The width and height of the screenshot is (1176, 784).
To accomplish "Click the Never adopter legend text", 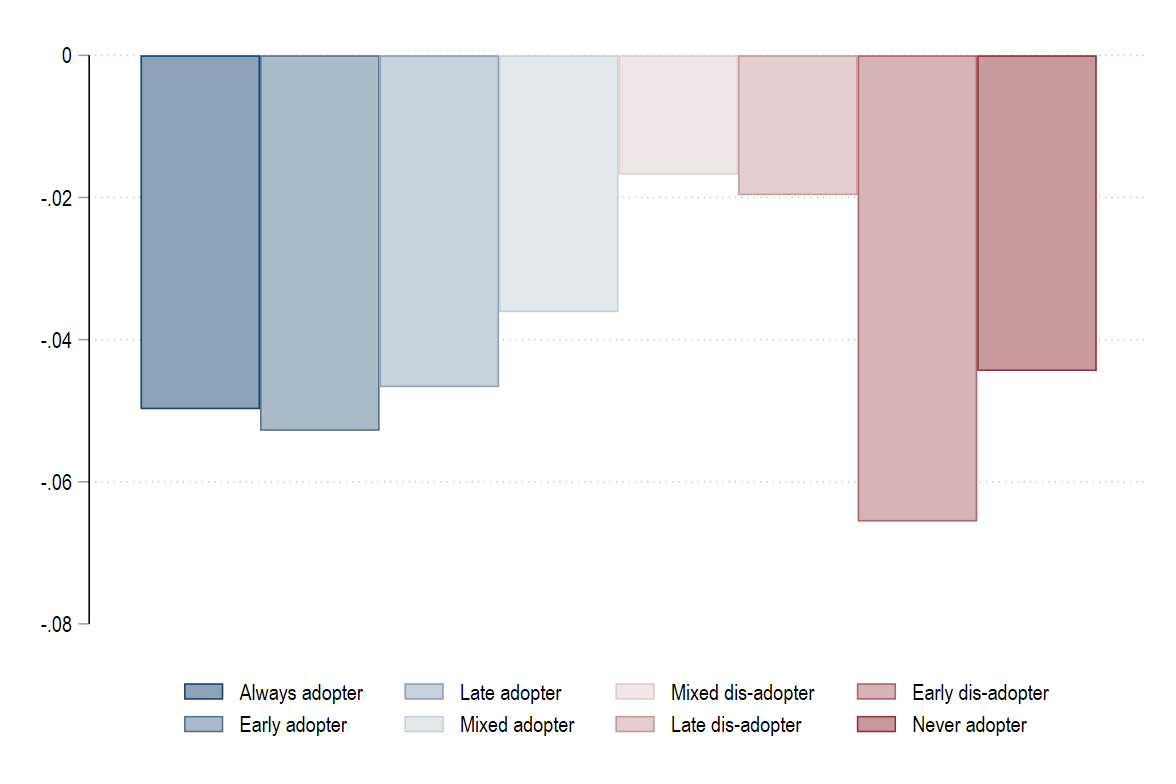I will (969, 725).
